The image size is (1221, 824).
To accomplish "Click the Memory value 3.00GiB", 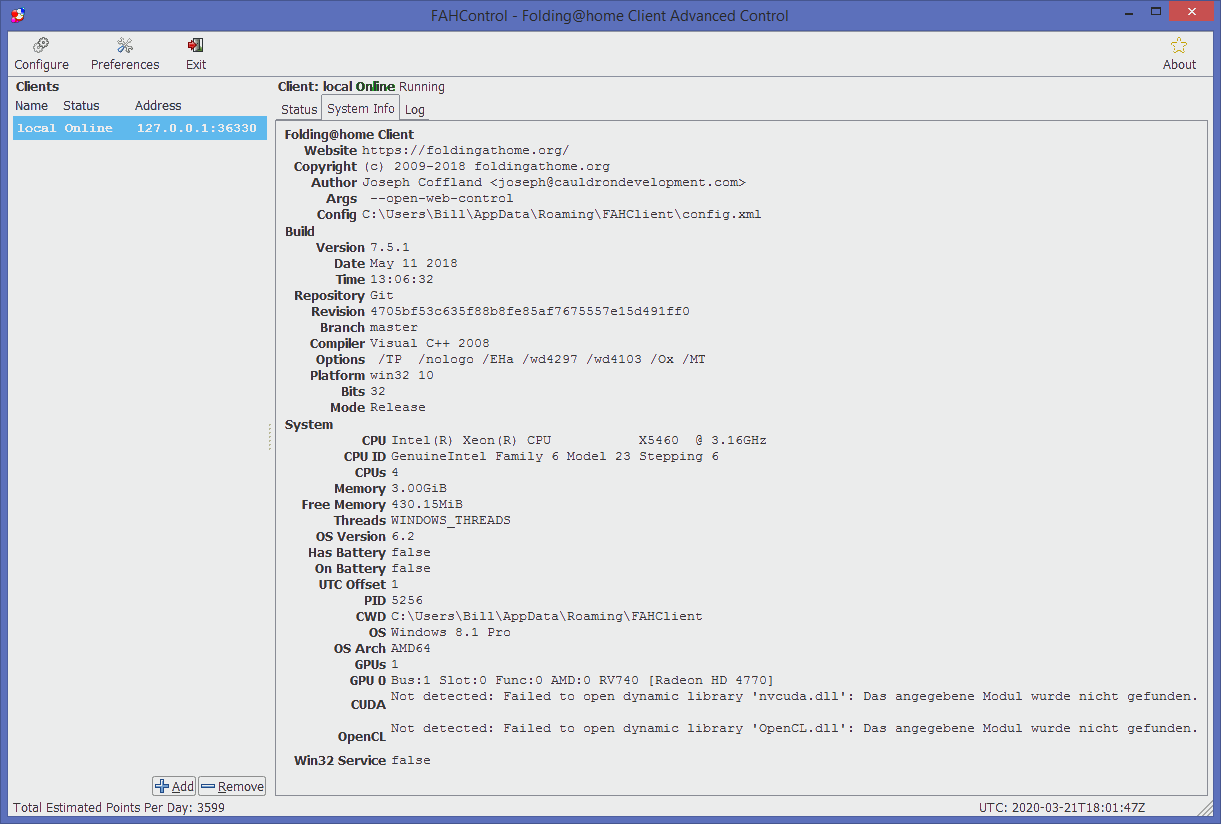I will [419, 488].
